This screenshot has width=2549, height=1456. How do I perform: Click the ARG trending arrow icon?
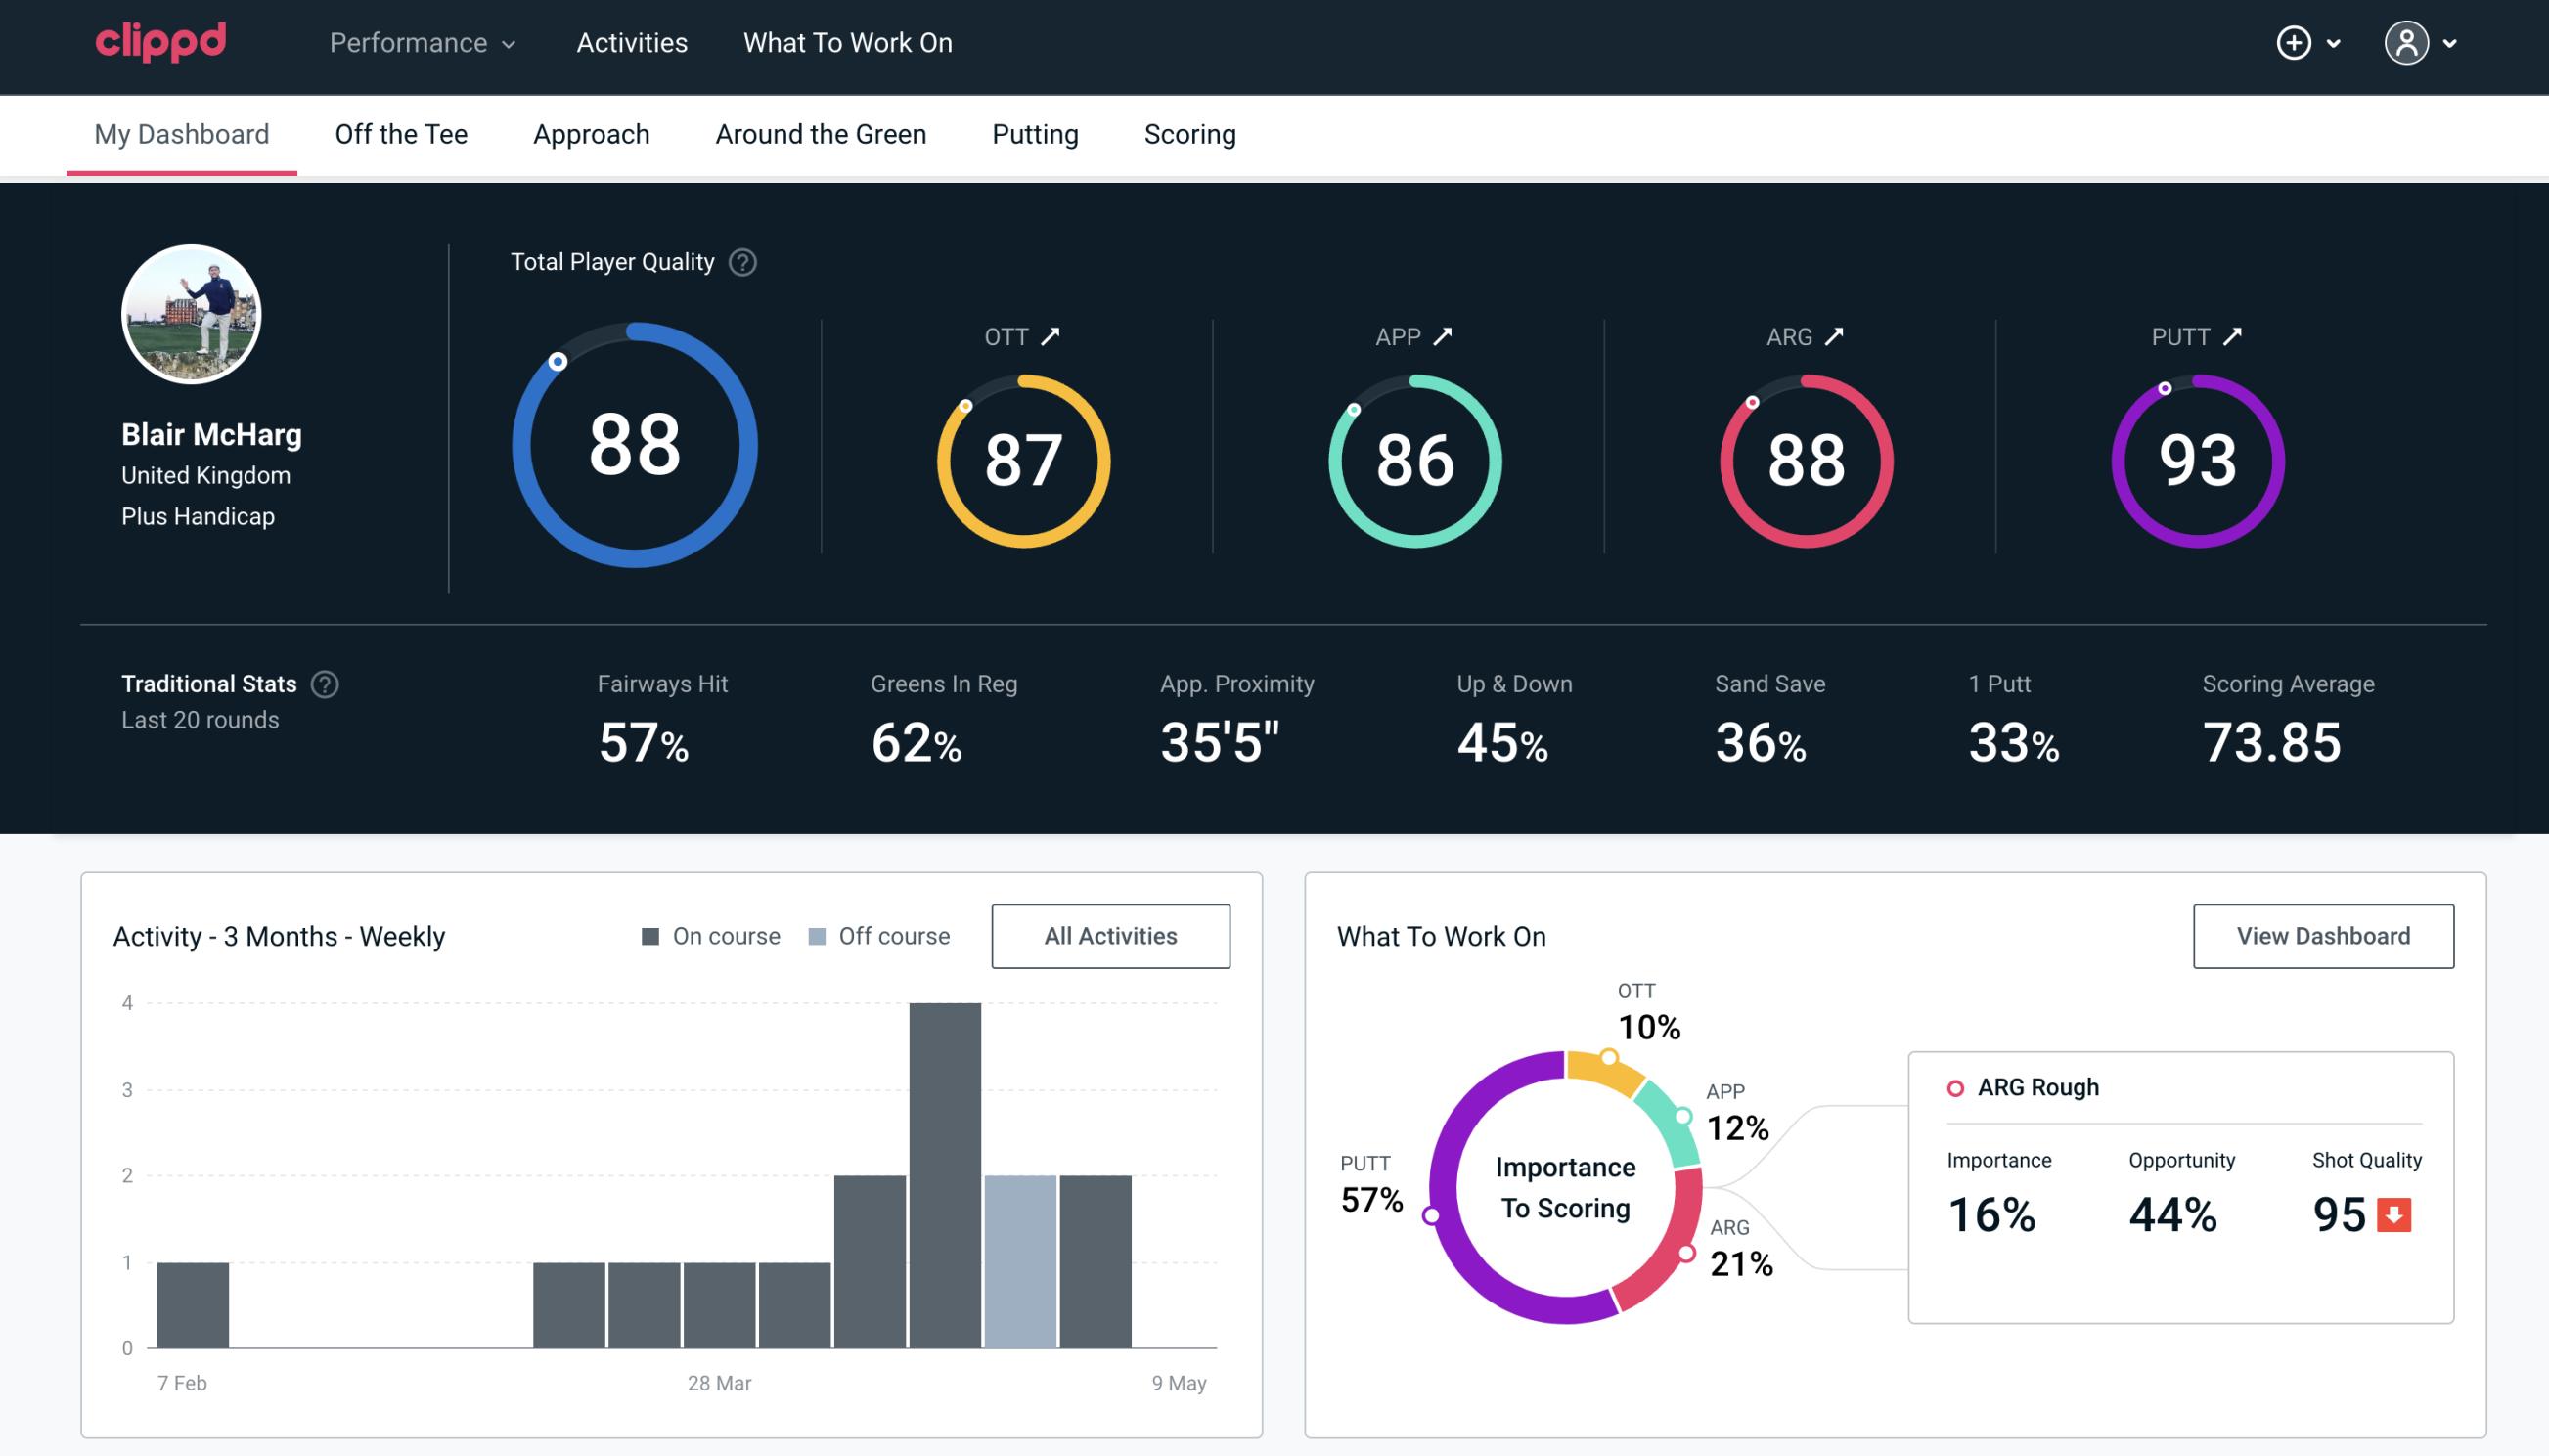pyautogui.click(x=1837, y=336)
